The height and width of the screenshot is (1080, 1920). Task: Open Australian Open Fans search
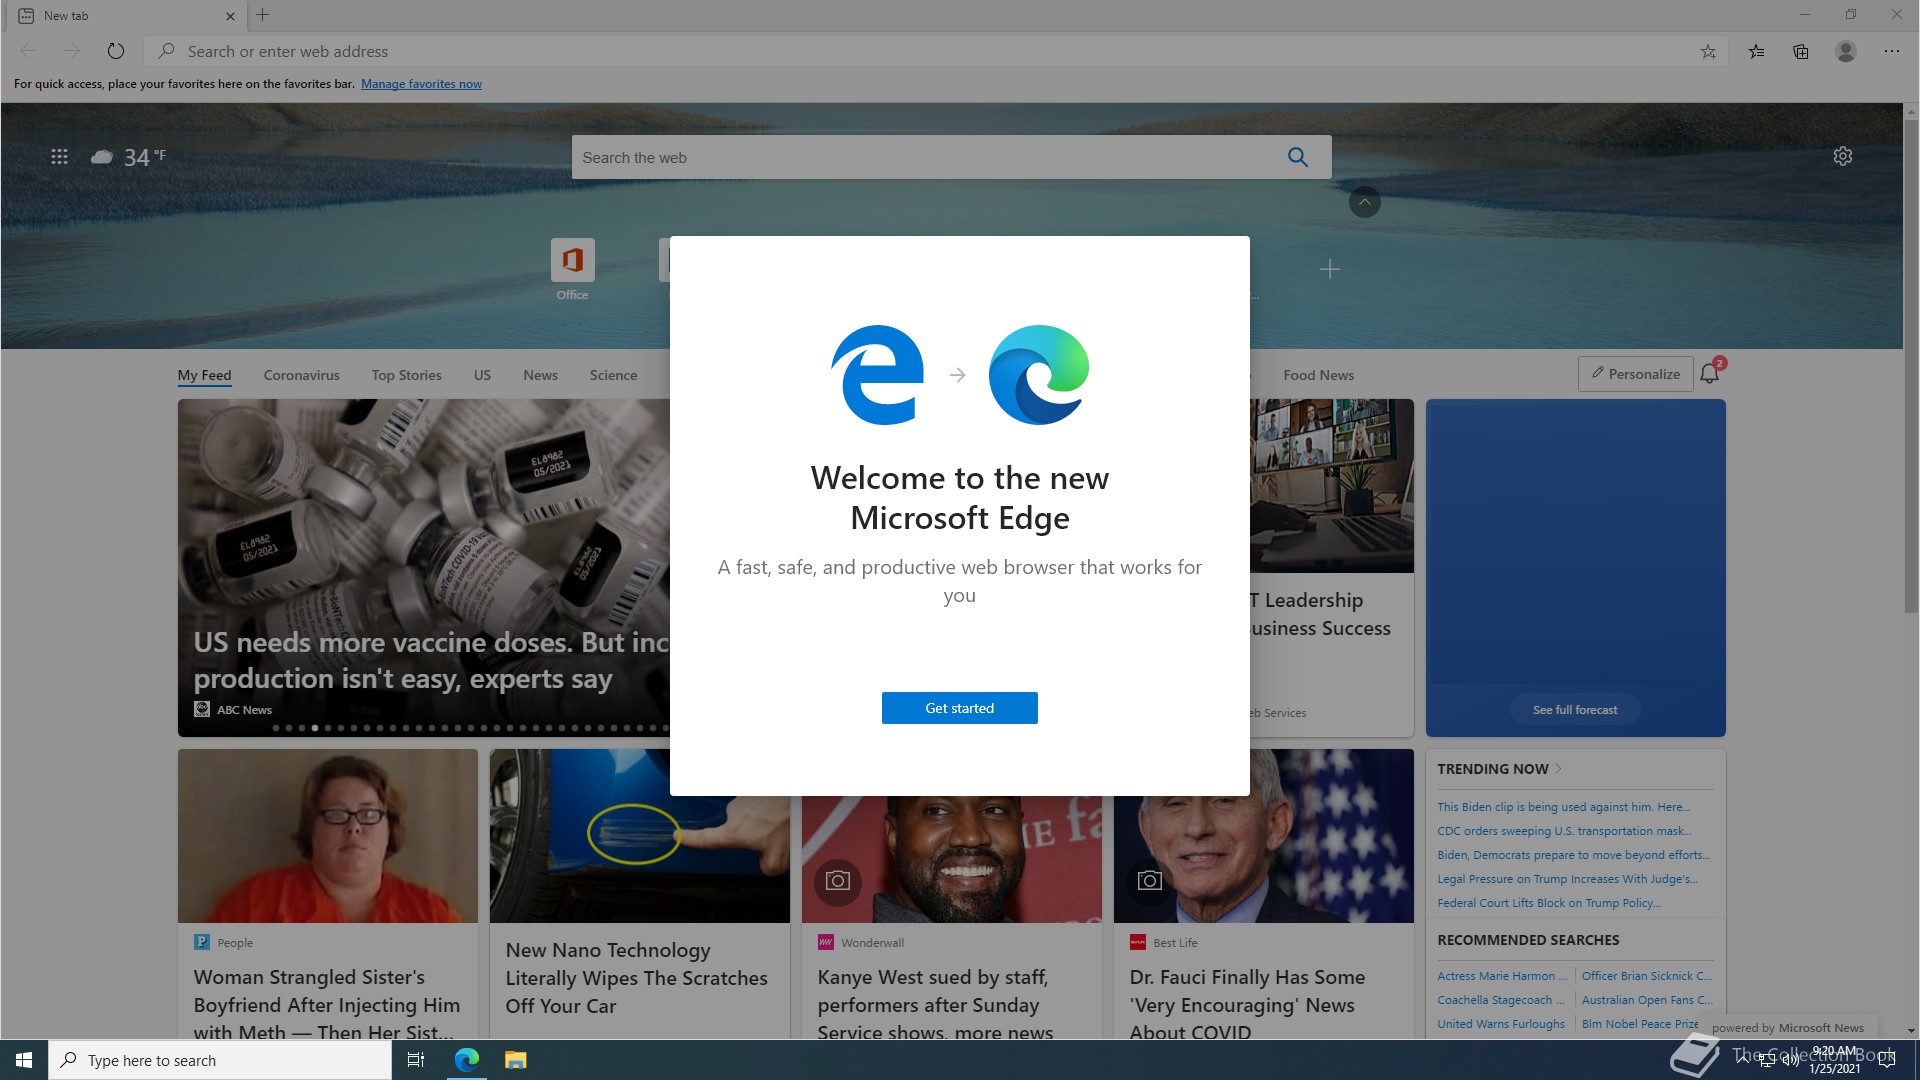(x=1646, y=1000)
